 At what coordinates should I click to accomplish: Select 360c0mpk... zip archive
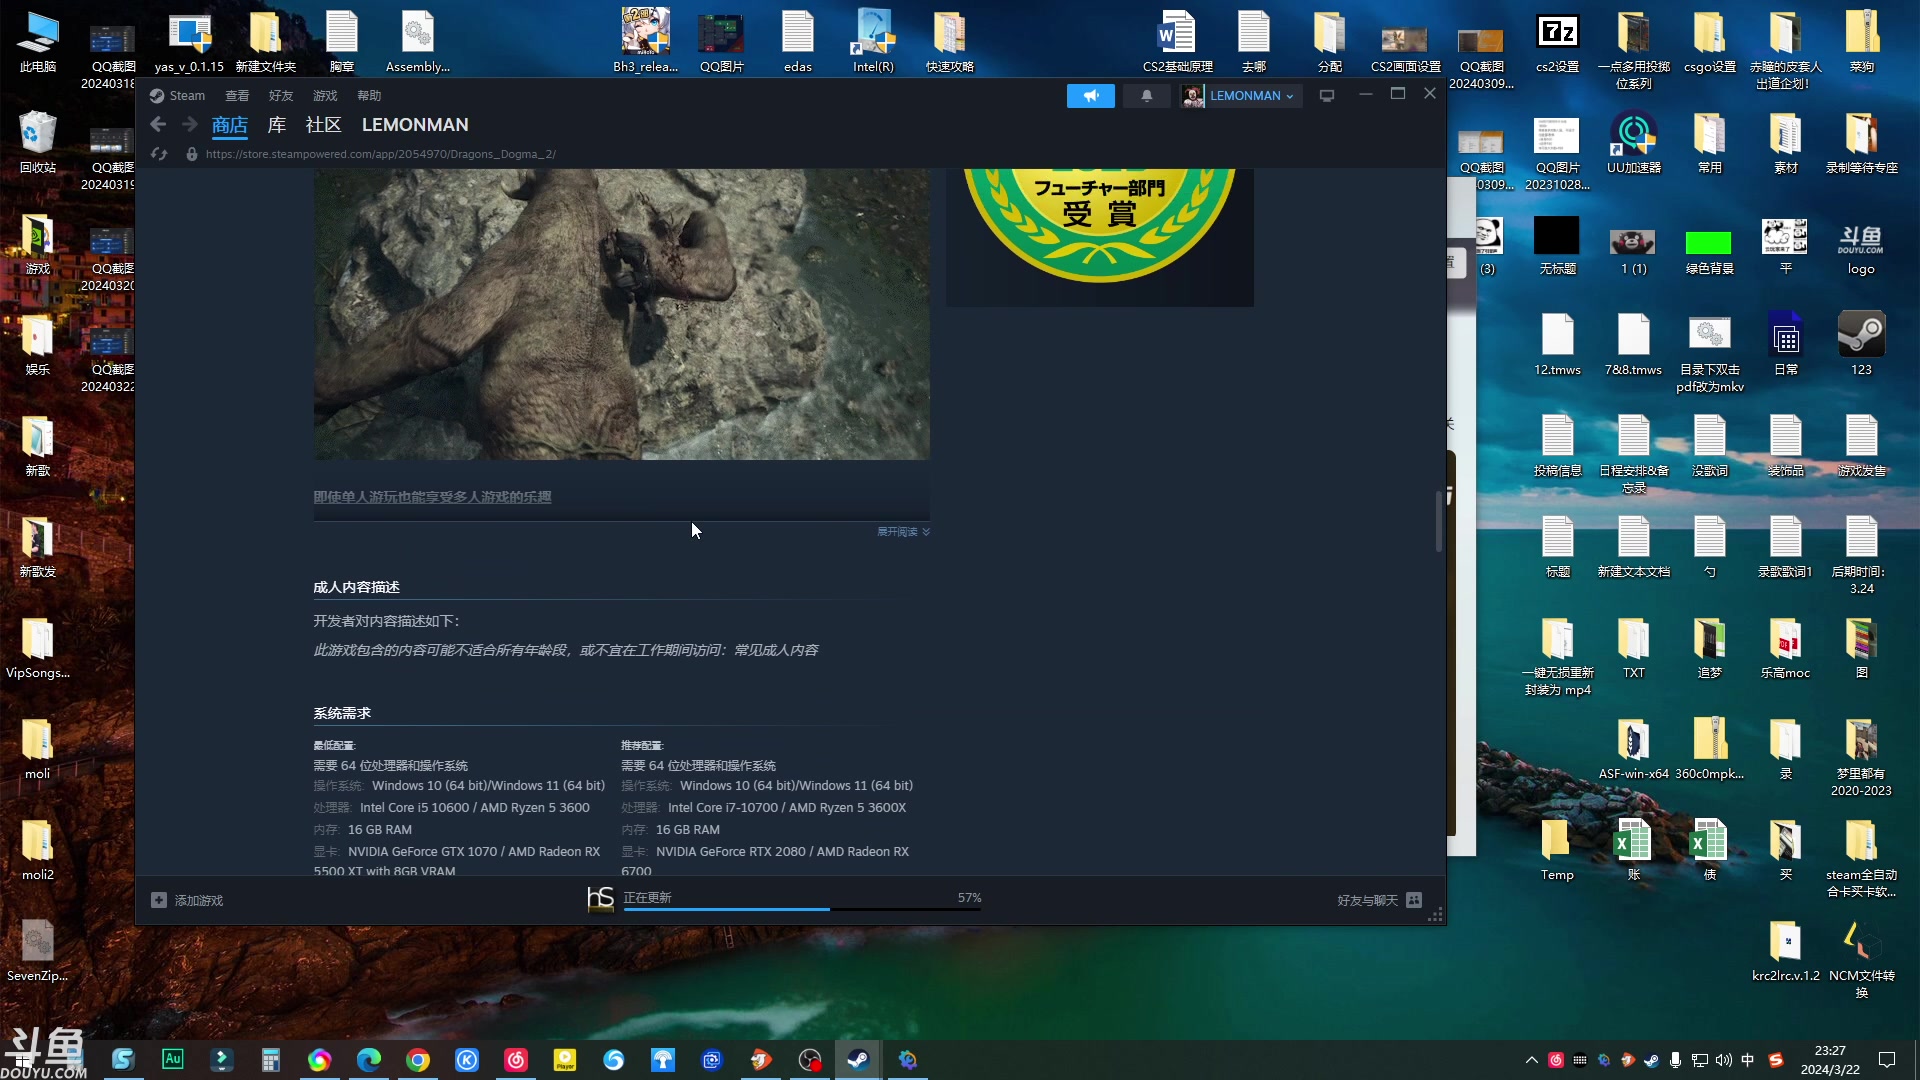coord(1709,749)
